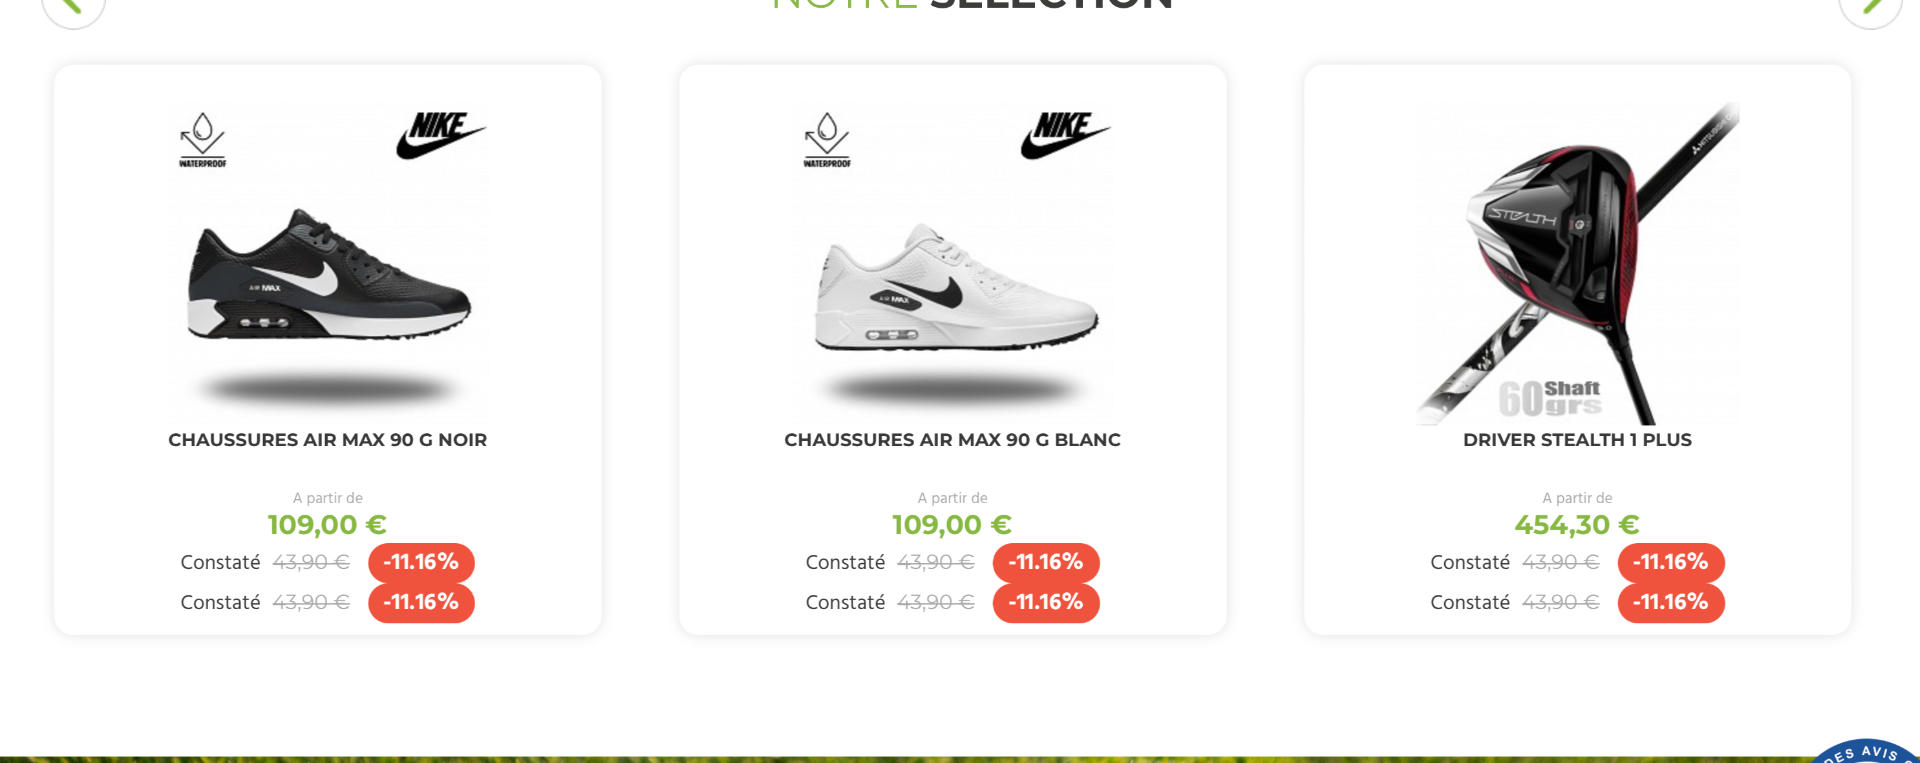Click second -11.16% badge on white shoe card
Screen dimensions: 1920x763
(1046, 603)
